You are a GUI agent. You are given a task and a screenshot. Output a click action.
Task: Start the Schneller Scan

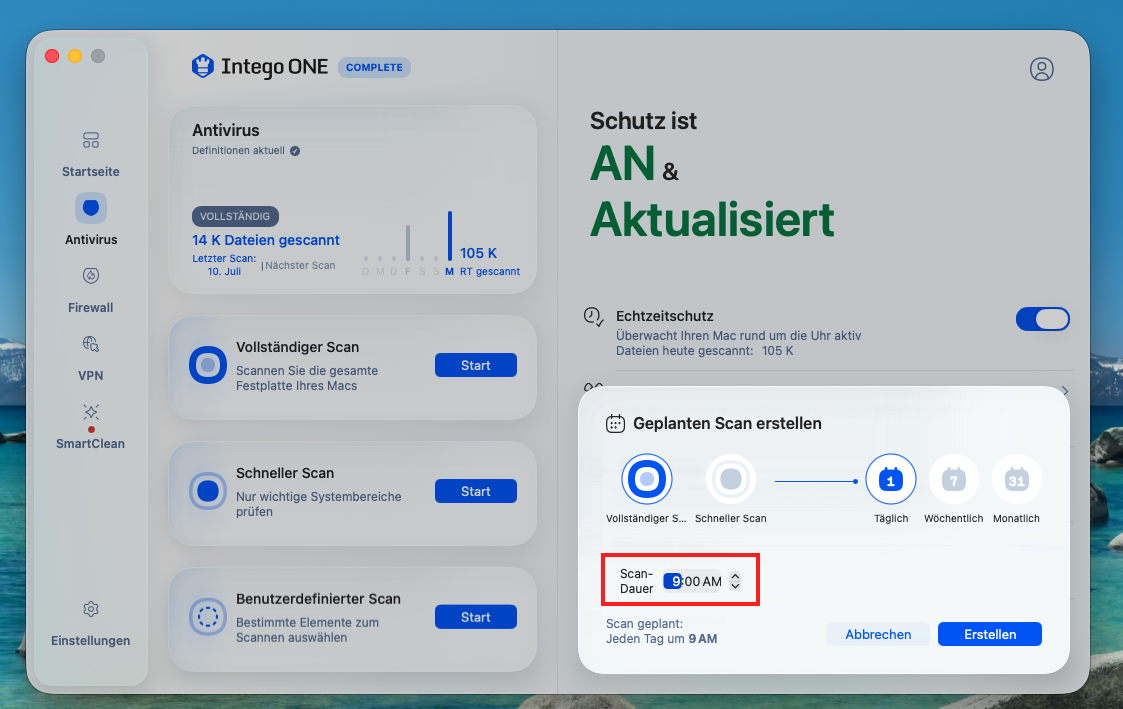tap(476, 491)
